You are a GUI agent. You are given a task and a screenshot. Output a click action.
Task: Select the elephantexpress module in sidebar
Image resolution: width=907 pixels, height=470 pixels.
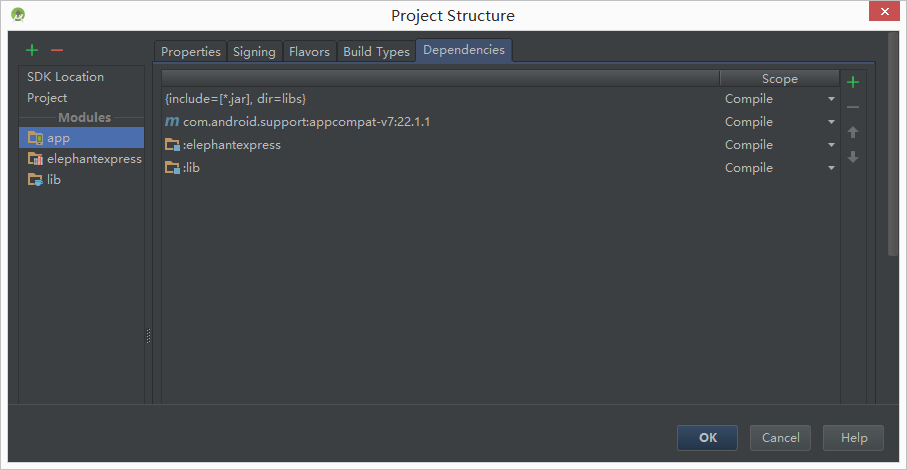(93, 159)
